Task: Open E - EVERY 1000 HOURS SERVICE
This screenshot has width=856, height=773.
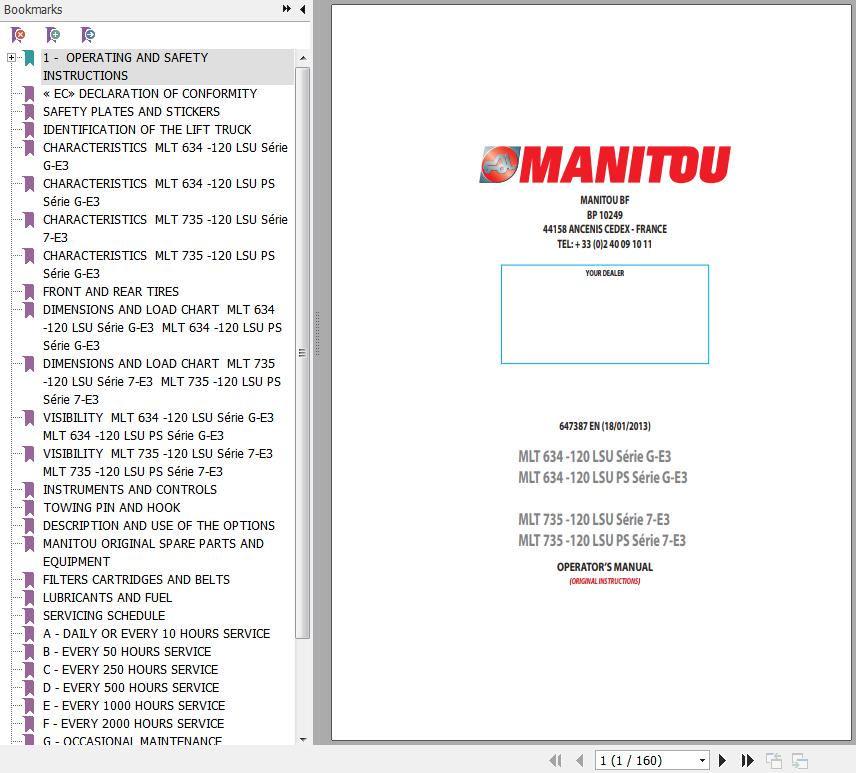Action: pos(134,706)
